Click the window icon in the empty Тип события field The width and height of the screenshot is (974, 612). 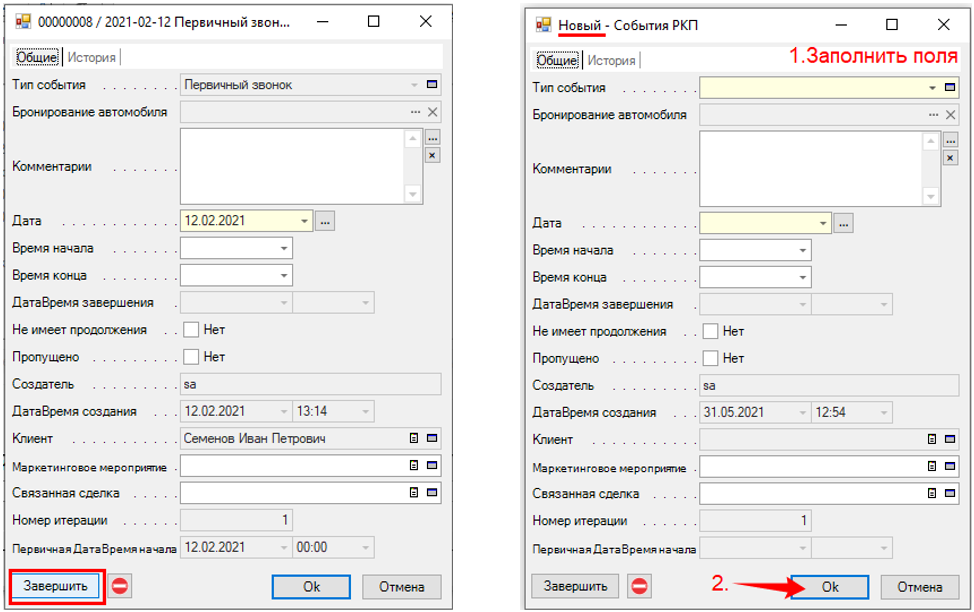pyautogui.click(x=952, y=88)
